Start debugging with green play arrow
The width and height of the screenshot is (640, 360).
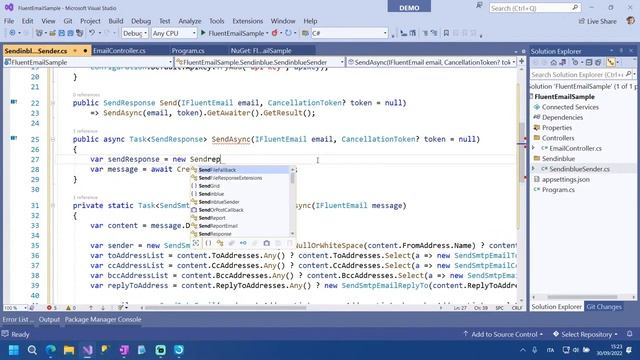[203, 33]
